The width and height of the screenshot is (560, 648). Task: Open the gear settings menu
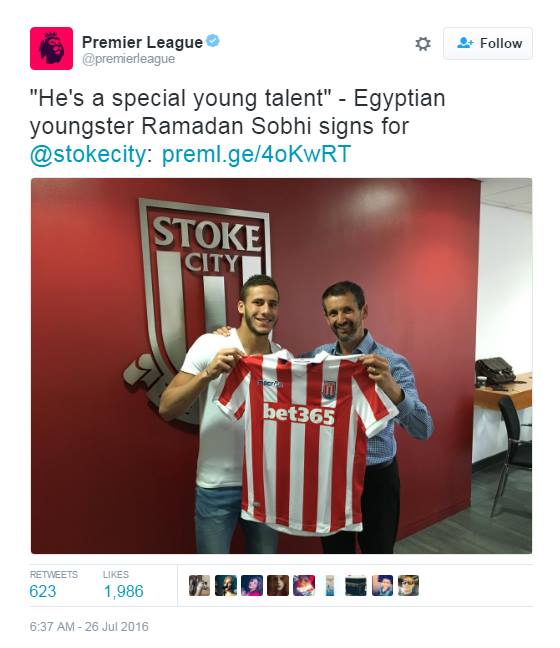pos(423,43)
